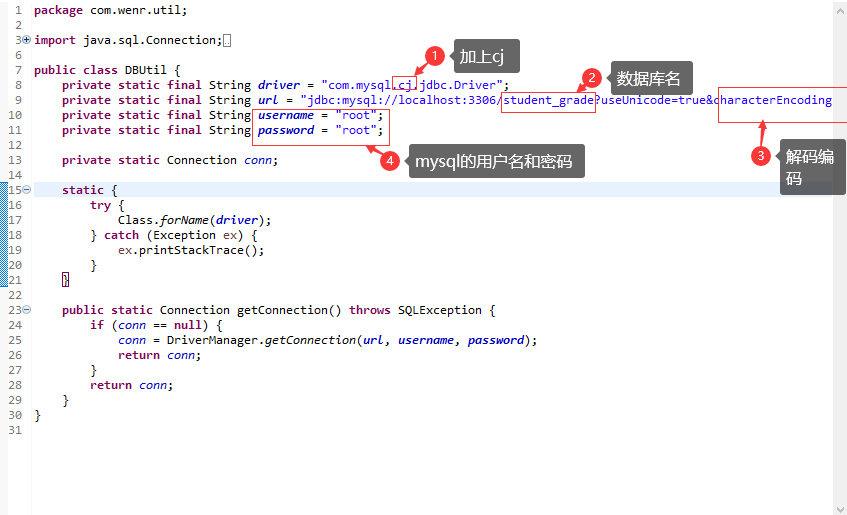Click "forName" in Class.forName(driver)

(x=184, y=220)
